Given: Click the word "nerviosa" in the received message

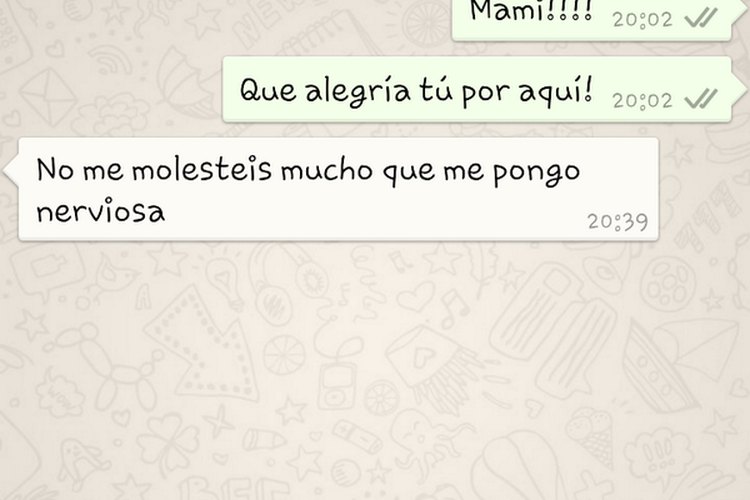Looking at the screenshot, I should pos(101,211).
